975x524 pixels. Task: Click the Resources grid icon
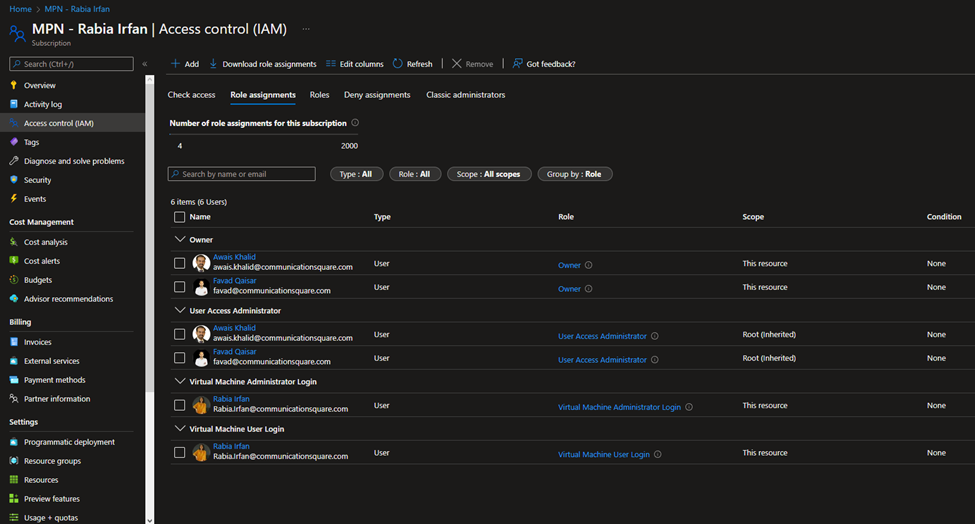click(14, 480)
